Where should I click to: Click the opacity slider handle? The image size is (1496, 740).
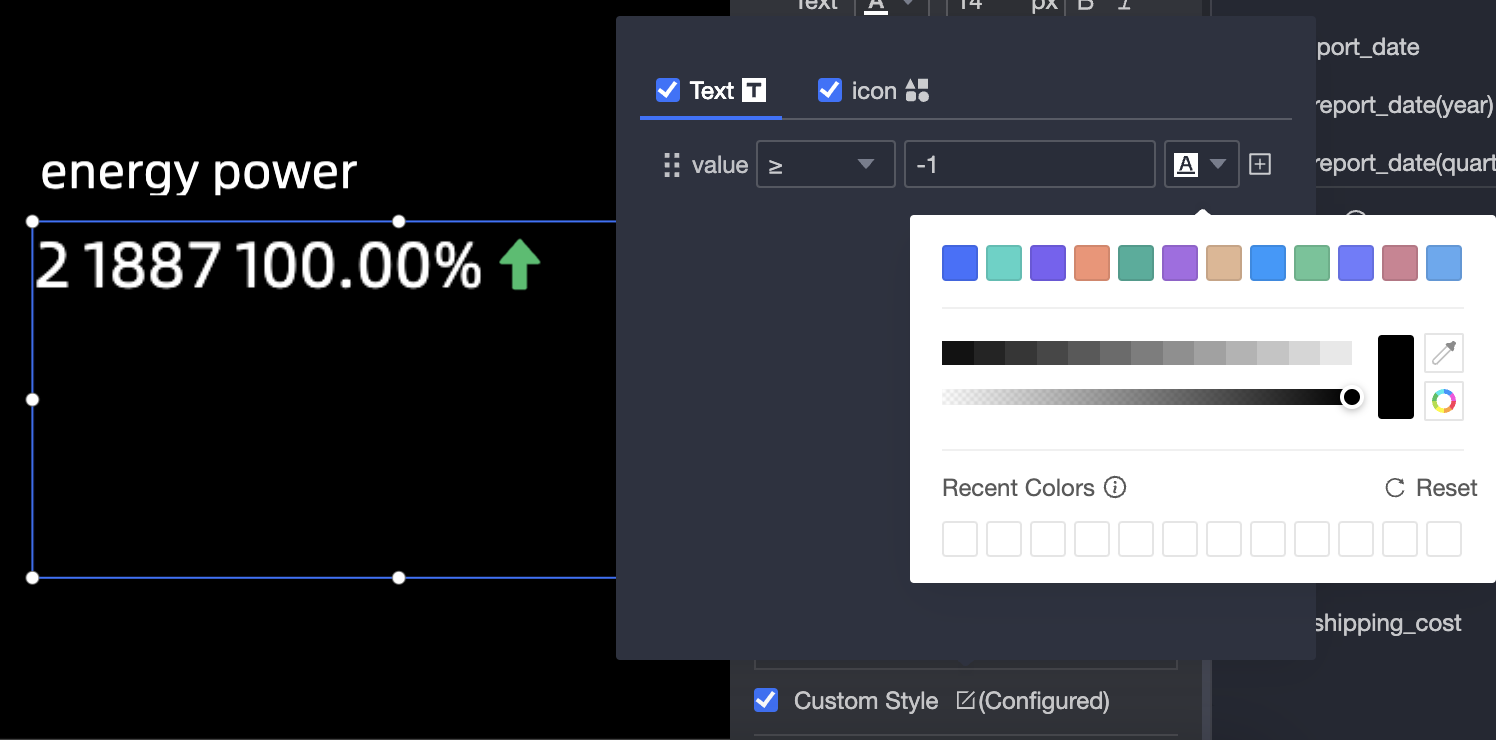(1352, 397)
